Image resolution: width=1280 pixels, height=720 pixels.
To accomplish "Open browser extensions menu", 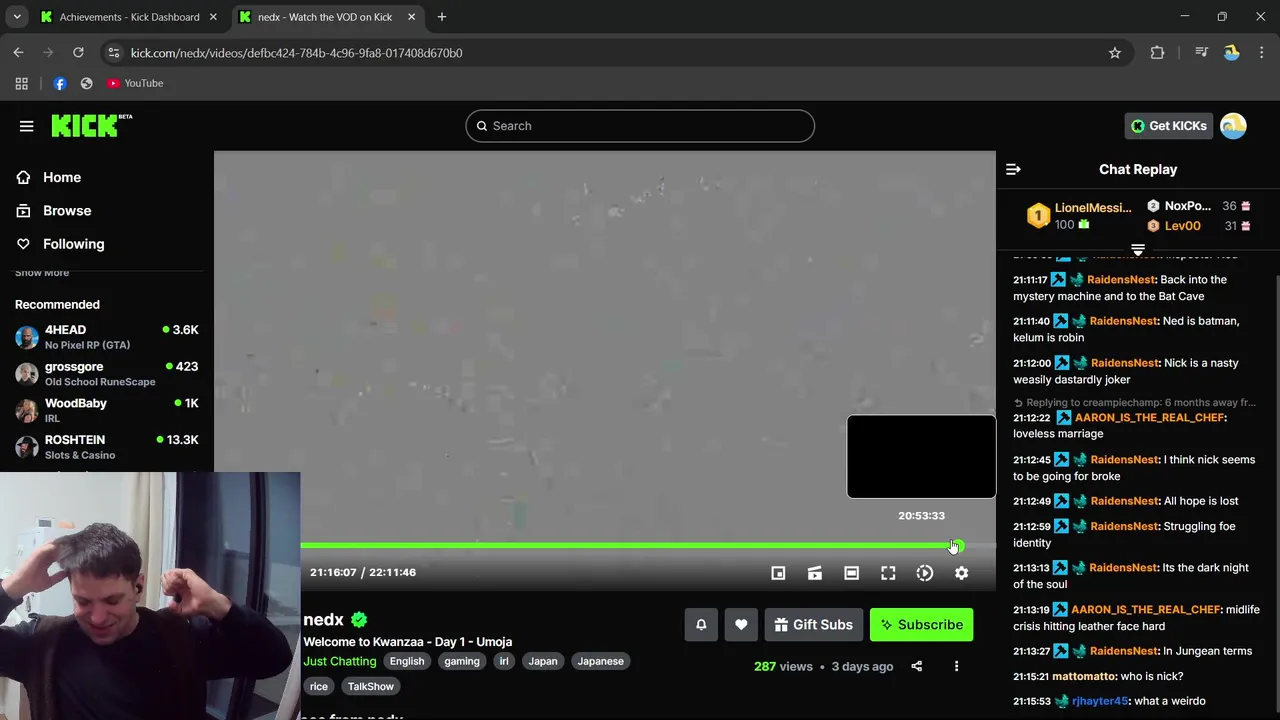I will click(x=1157, y=53).
